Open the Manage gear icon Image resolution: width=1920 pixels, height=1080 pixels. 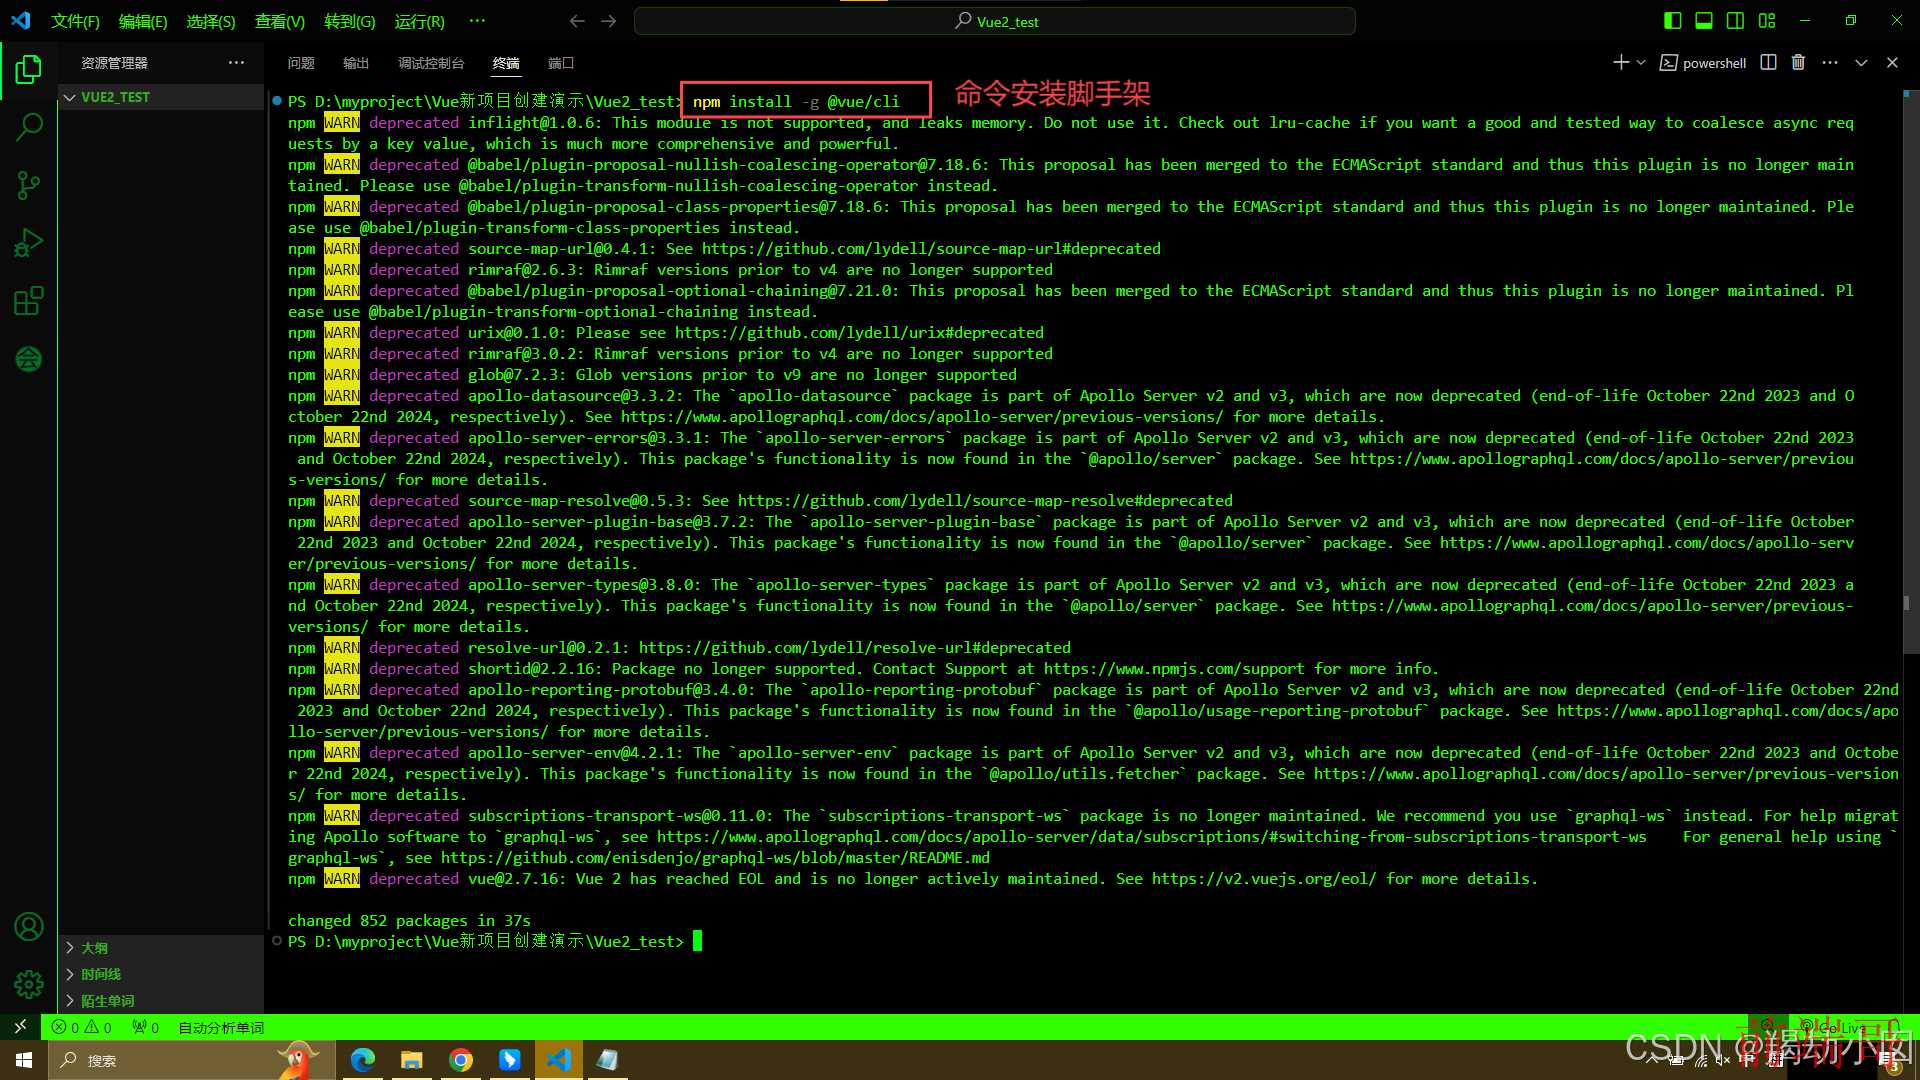(29, 985)
